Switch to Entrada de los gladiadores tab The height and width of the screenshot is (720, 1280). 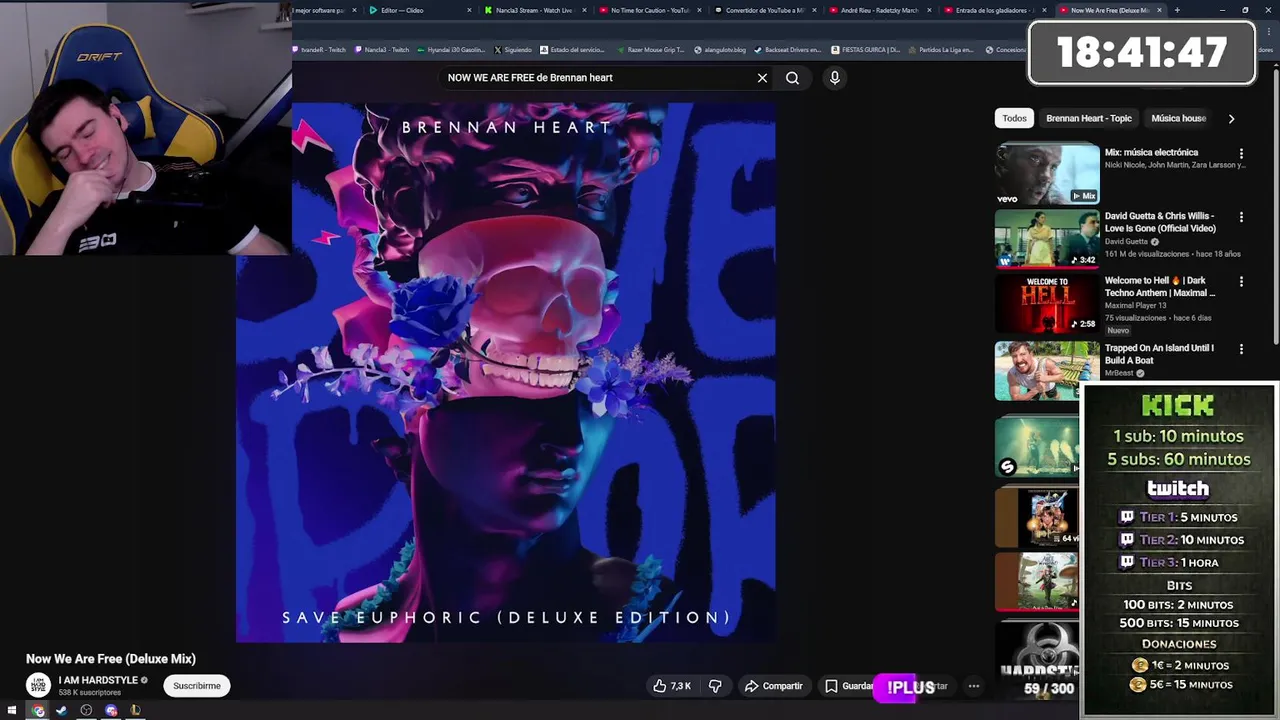pyautogui.click(x=994, y=10)
